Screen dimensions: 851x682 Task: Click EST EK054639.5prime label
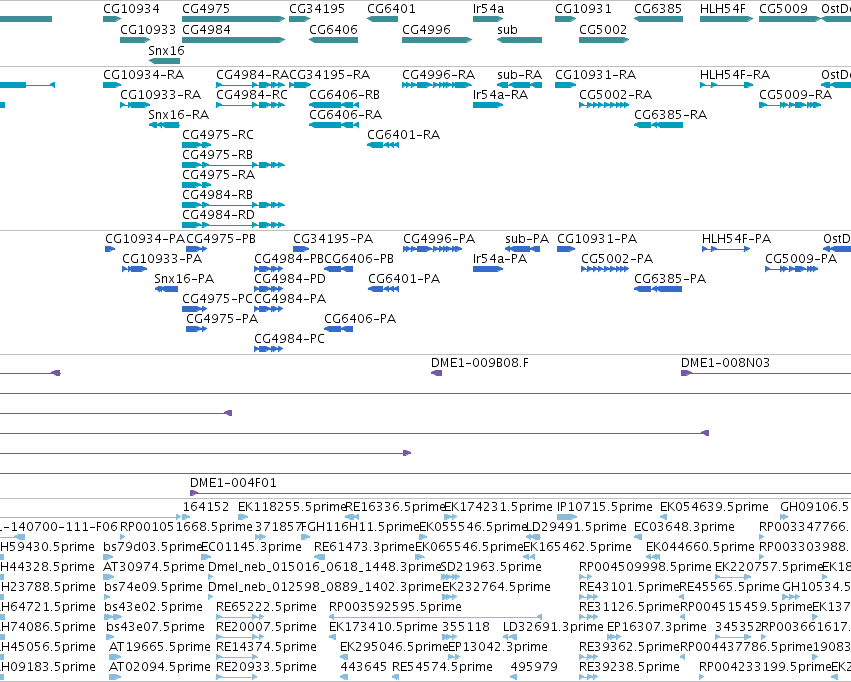click(714, 507)
